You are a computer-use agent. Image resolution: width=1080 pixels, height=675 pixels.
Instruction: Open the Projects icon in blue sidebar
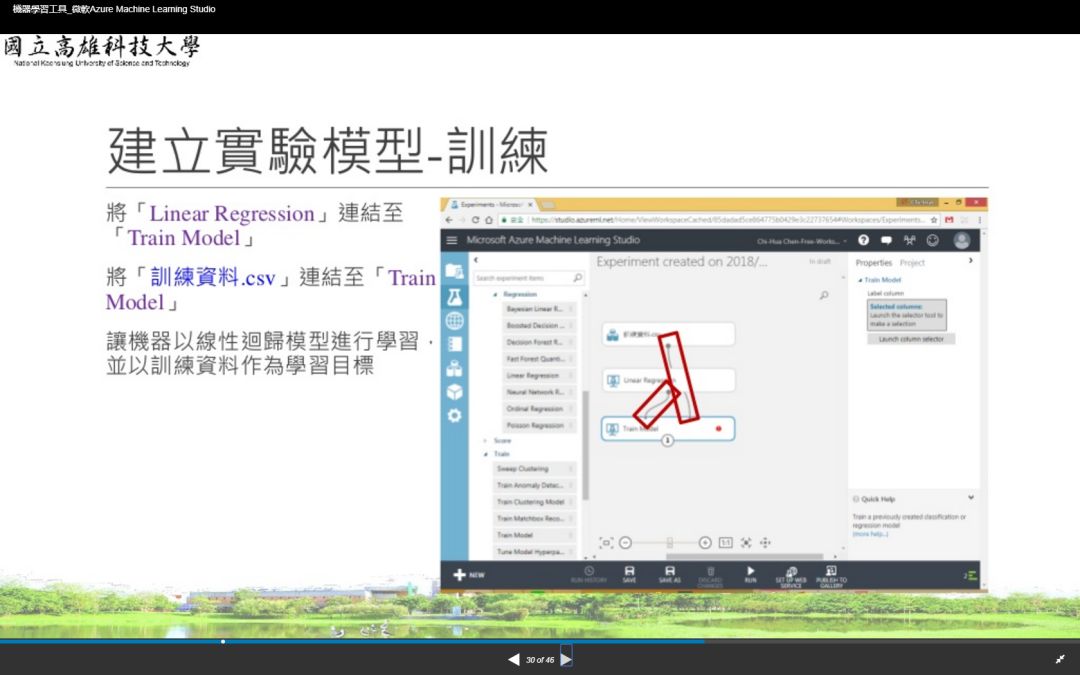[x=455, y=271]
